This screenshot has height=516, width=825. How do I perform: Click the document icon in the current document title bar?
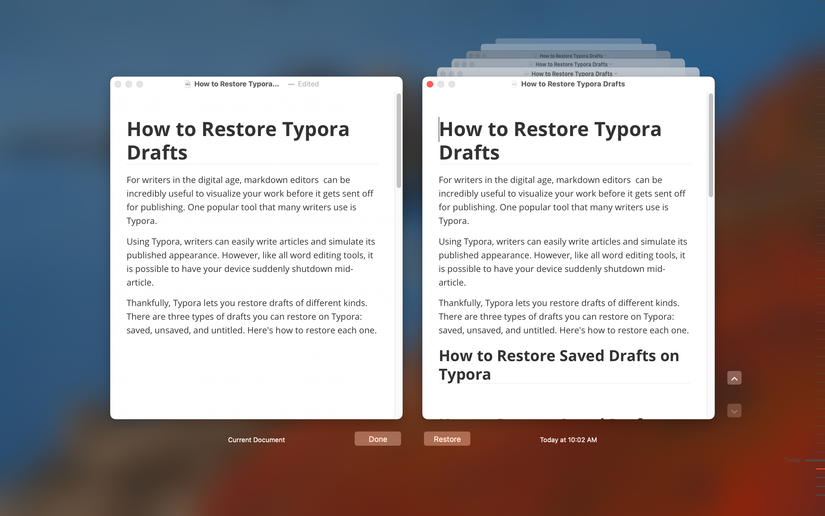[x=187, y=84]
